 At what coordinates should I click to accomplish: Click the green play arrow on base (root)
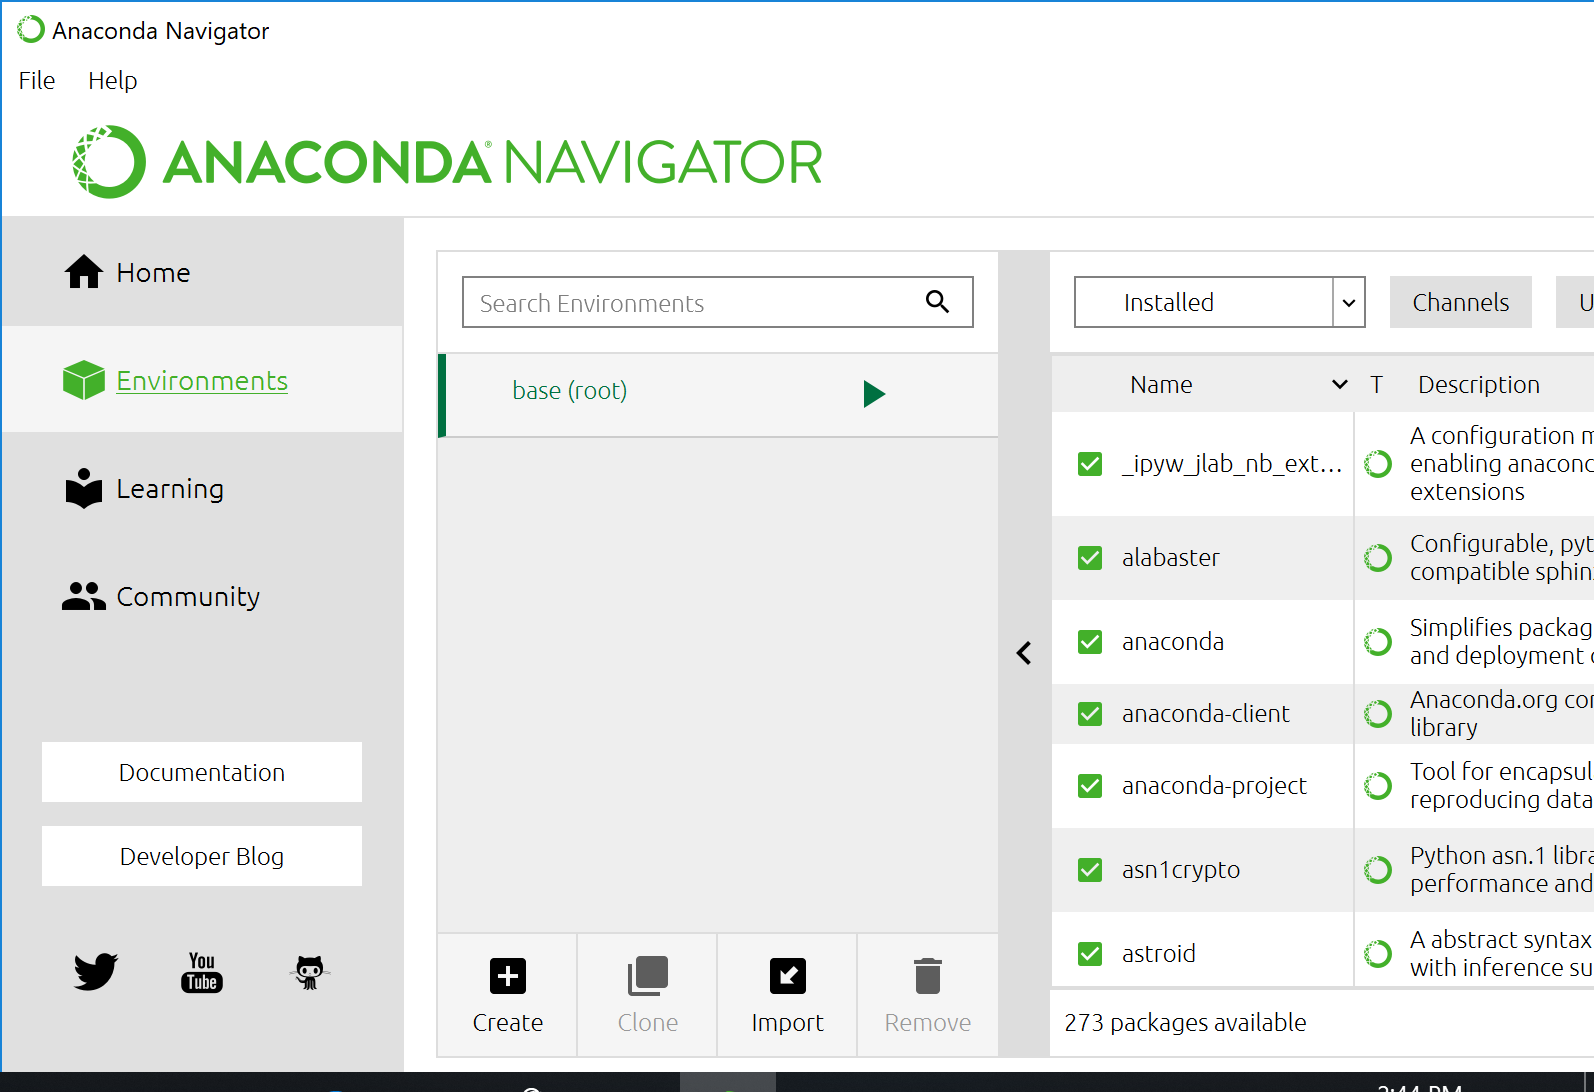(x=874, y=393)
